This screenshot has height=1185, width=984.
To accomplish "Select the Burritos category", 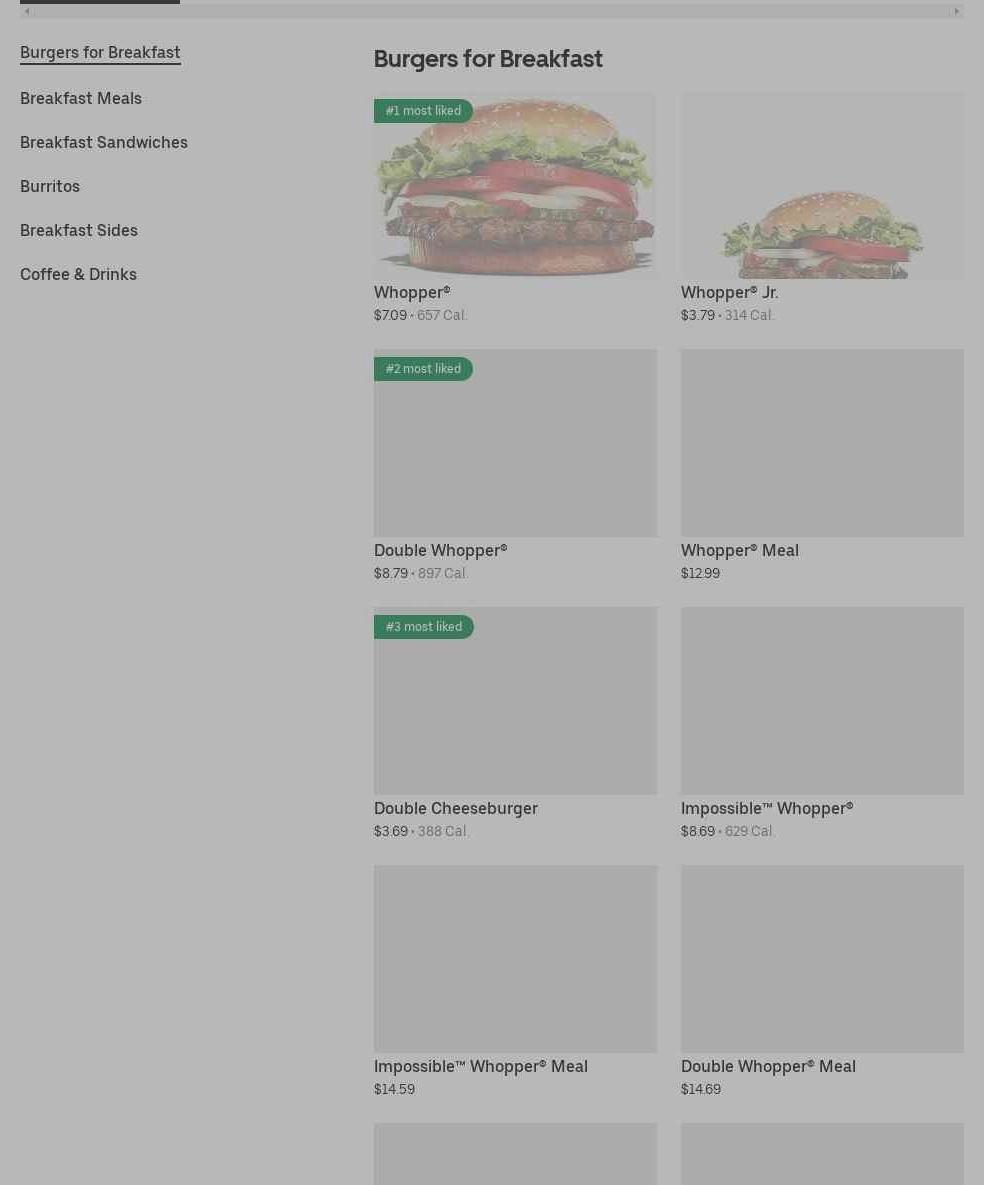I will coord(50,186).
